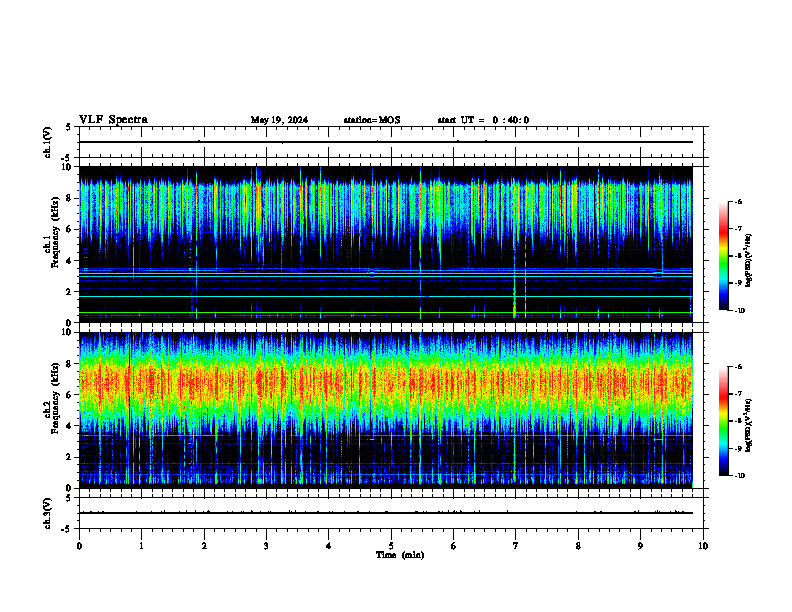Click the time axis tick label "9"
This screenshot has height=612, width=792.
click(x=640, y=546)
